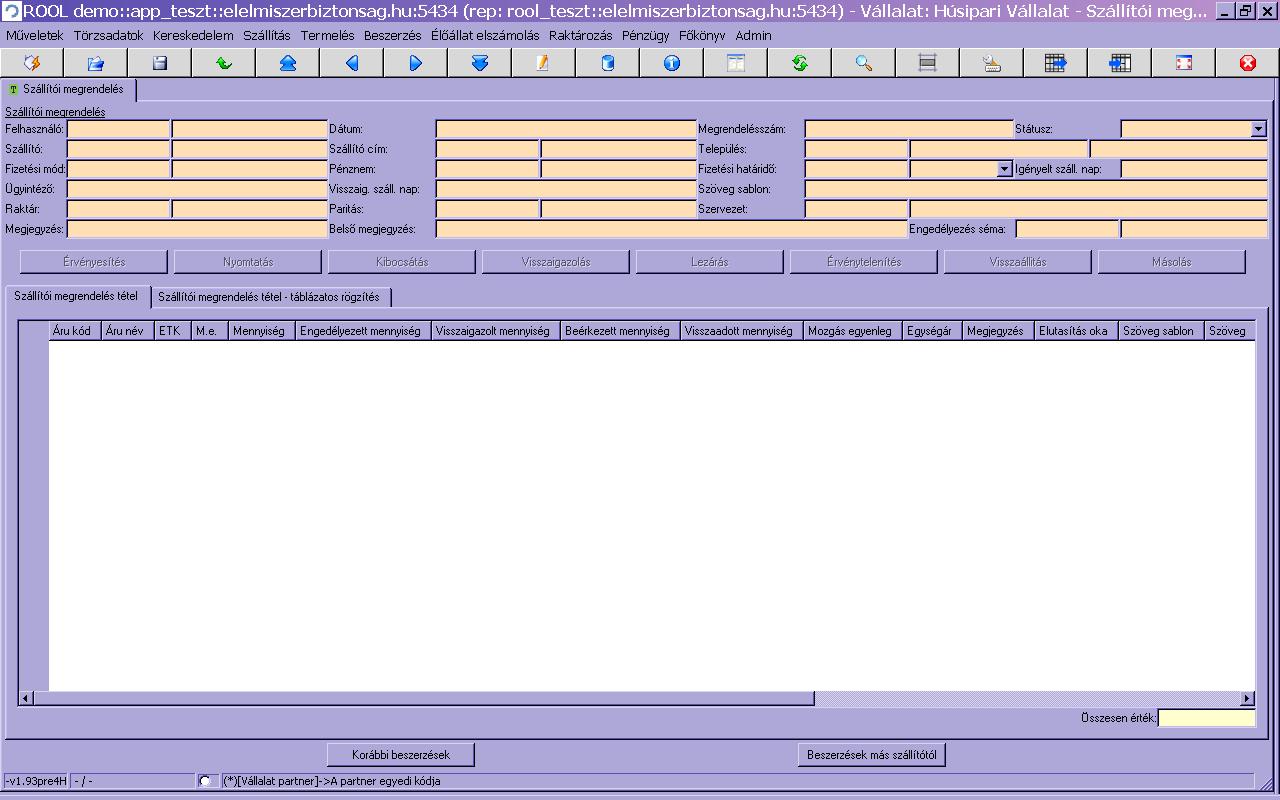
Task: Click the open folder toolbar icon
Action: [x=95, y=63]
